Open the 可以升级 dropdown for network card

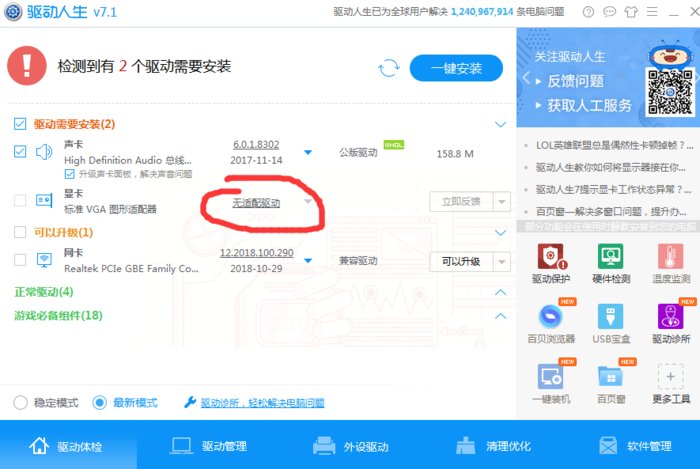[x=502, y=261]
